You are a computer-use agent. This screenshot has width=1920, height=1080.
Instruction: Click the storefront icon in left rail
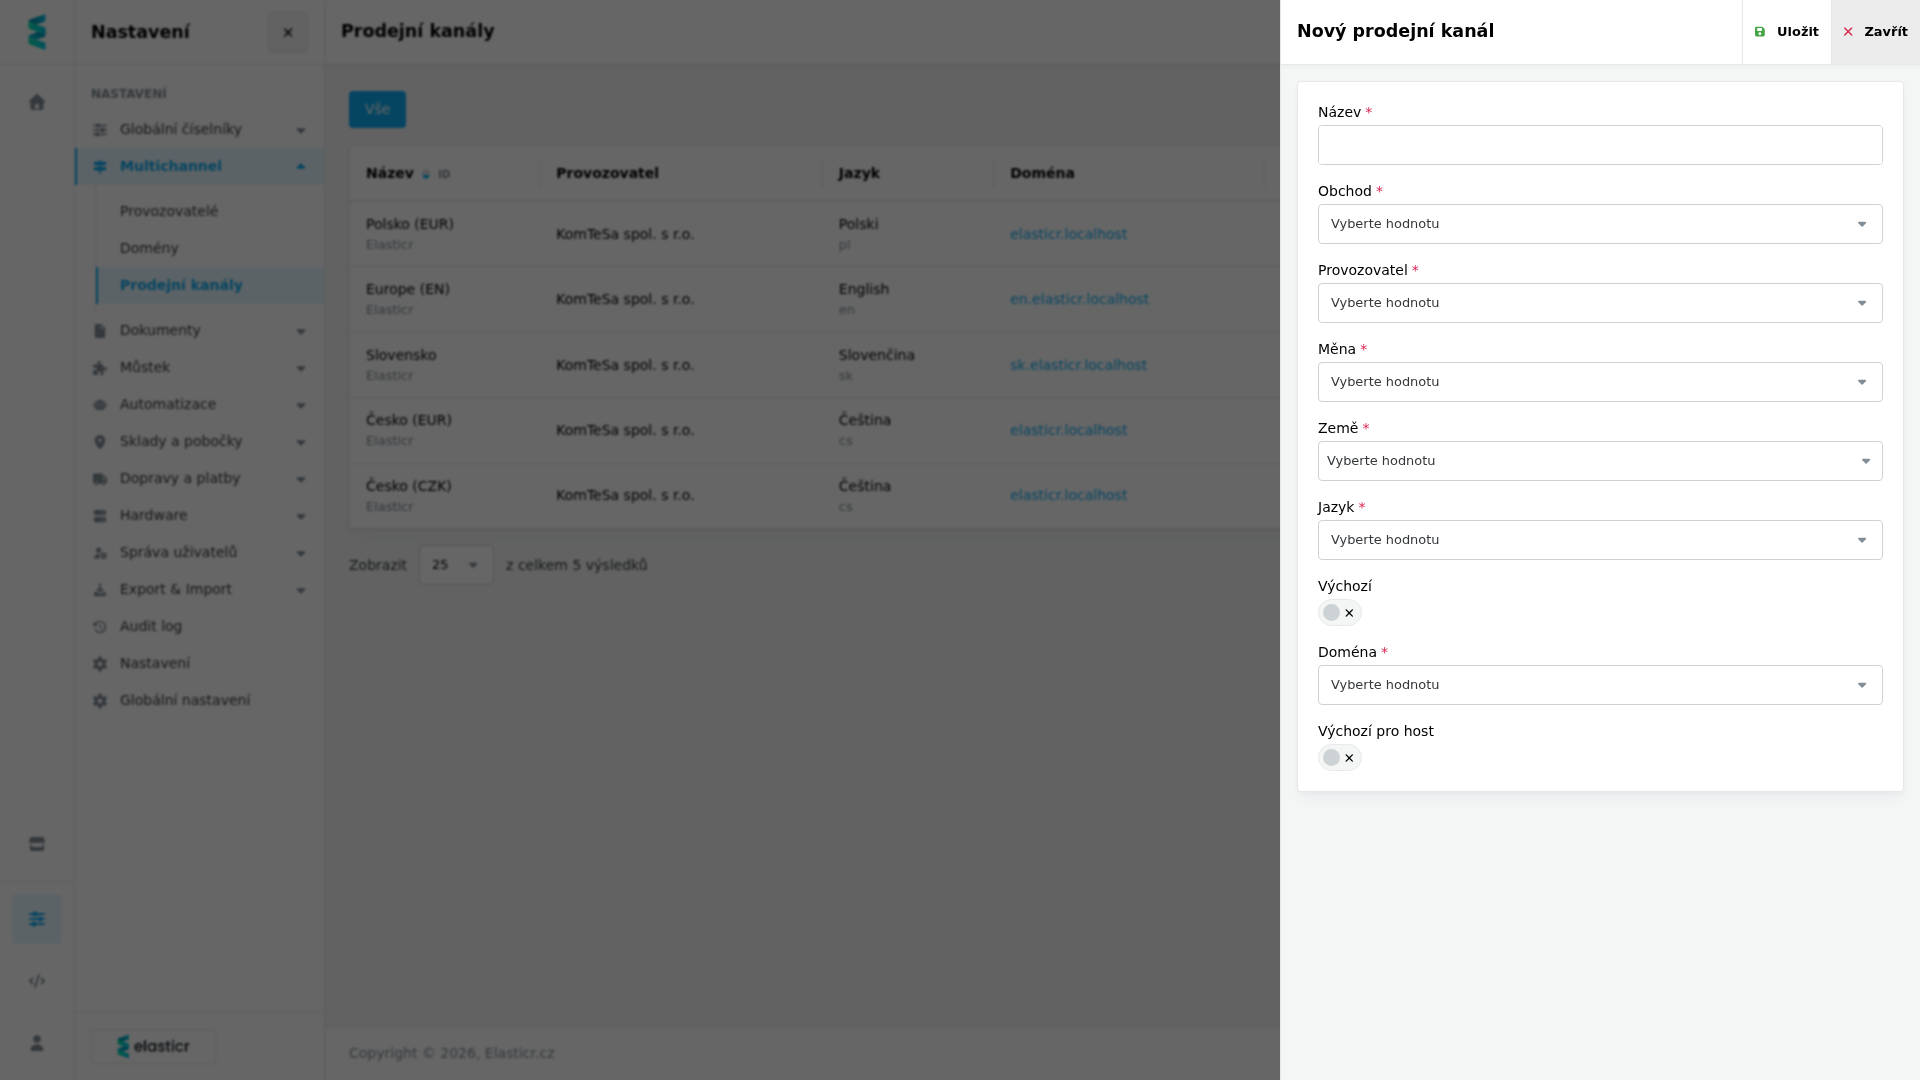(37, 844)
